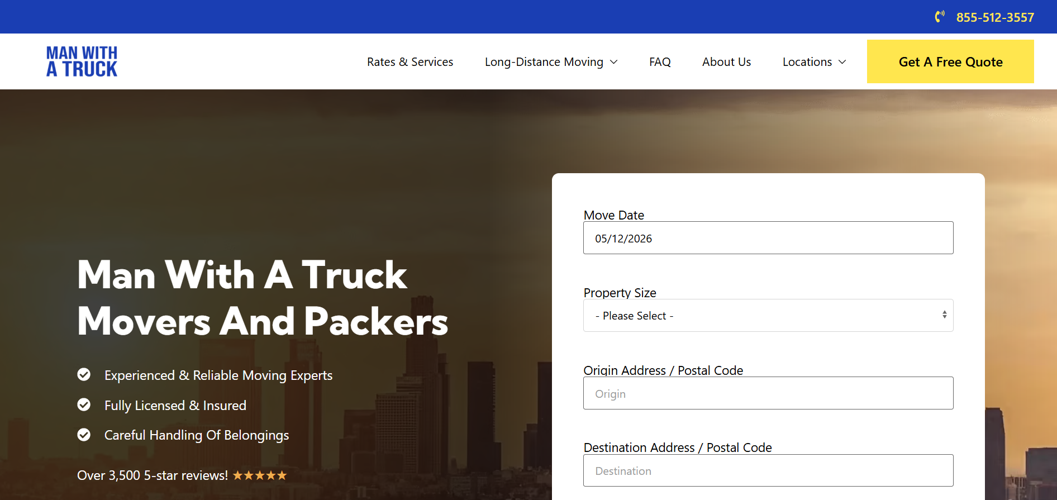Screen dimensions: 1057x500
Task: Open the Man With A Truck logo
Action: (x=82, y=61)
